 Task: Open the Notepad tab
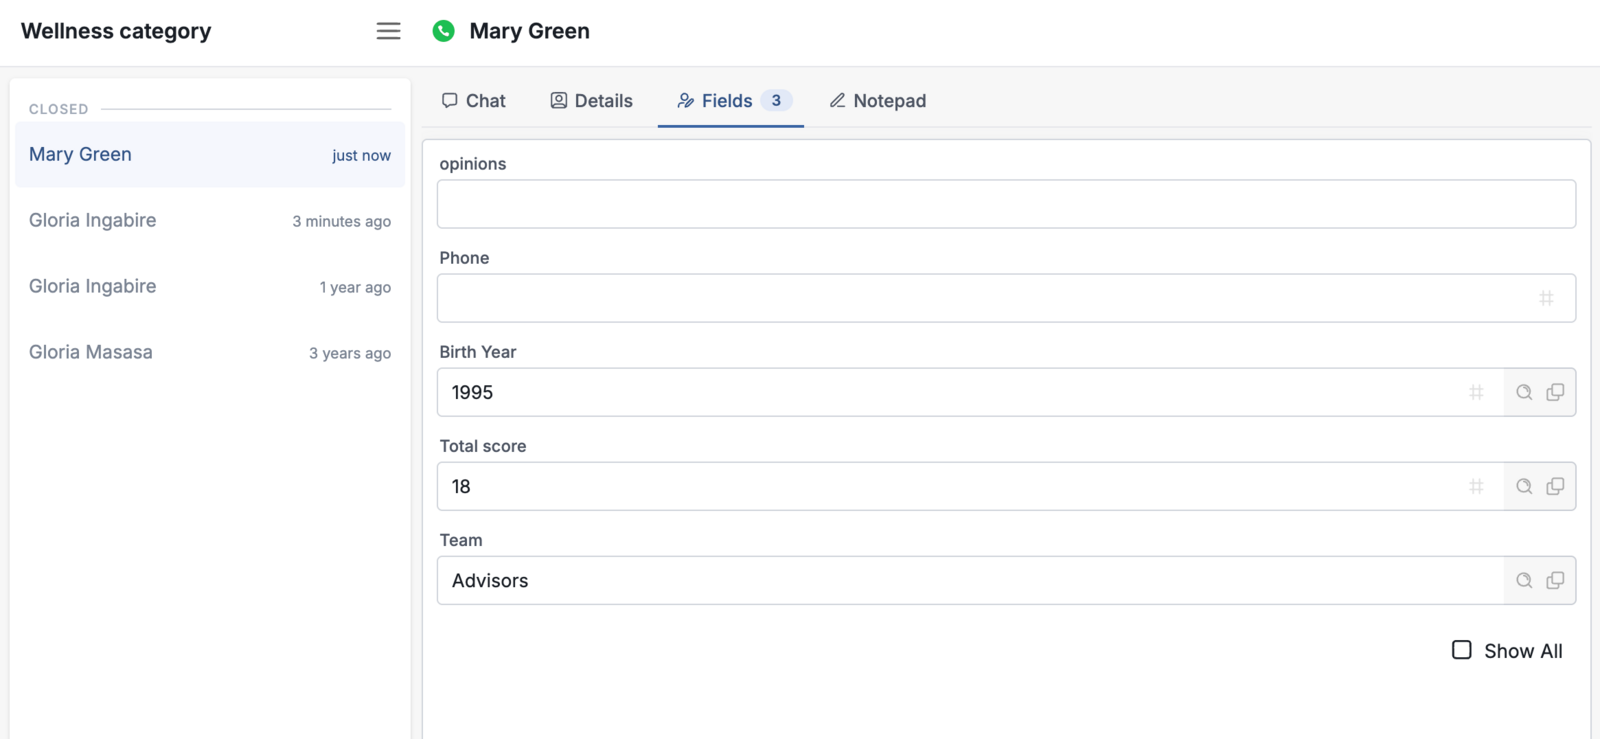pyautogui.click(x=878, y=101)
